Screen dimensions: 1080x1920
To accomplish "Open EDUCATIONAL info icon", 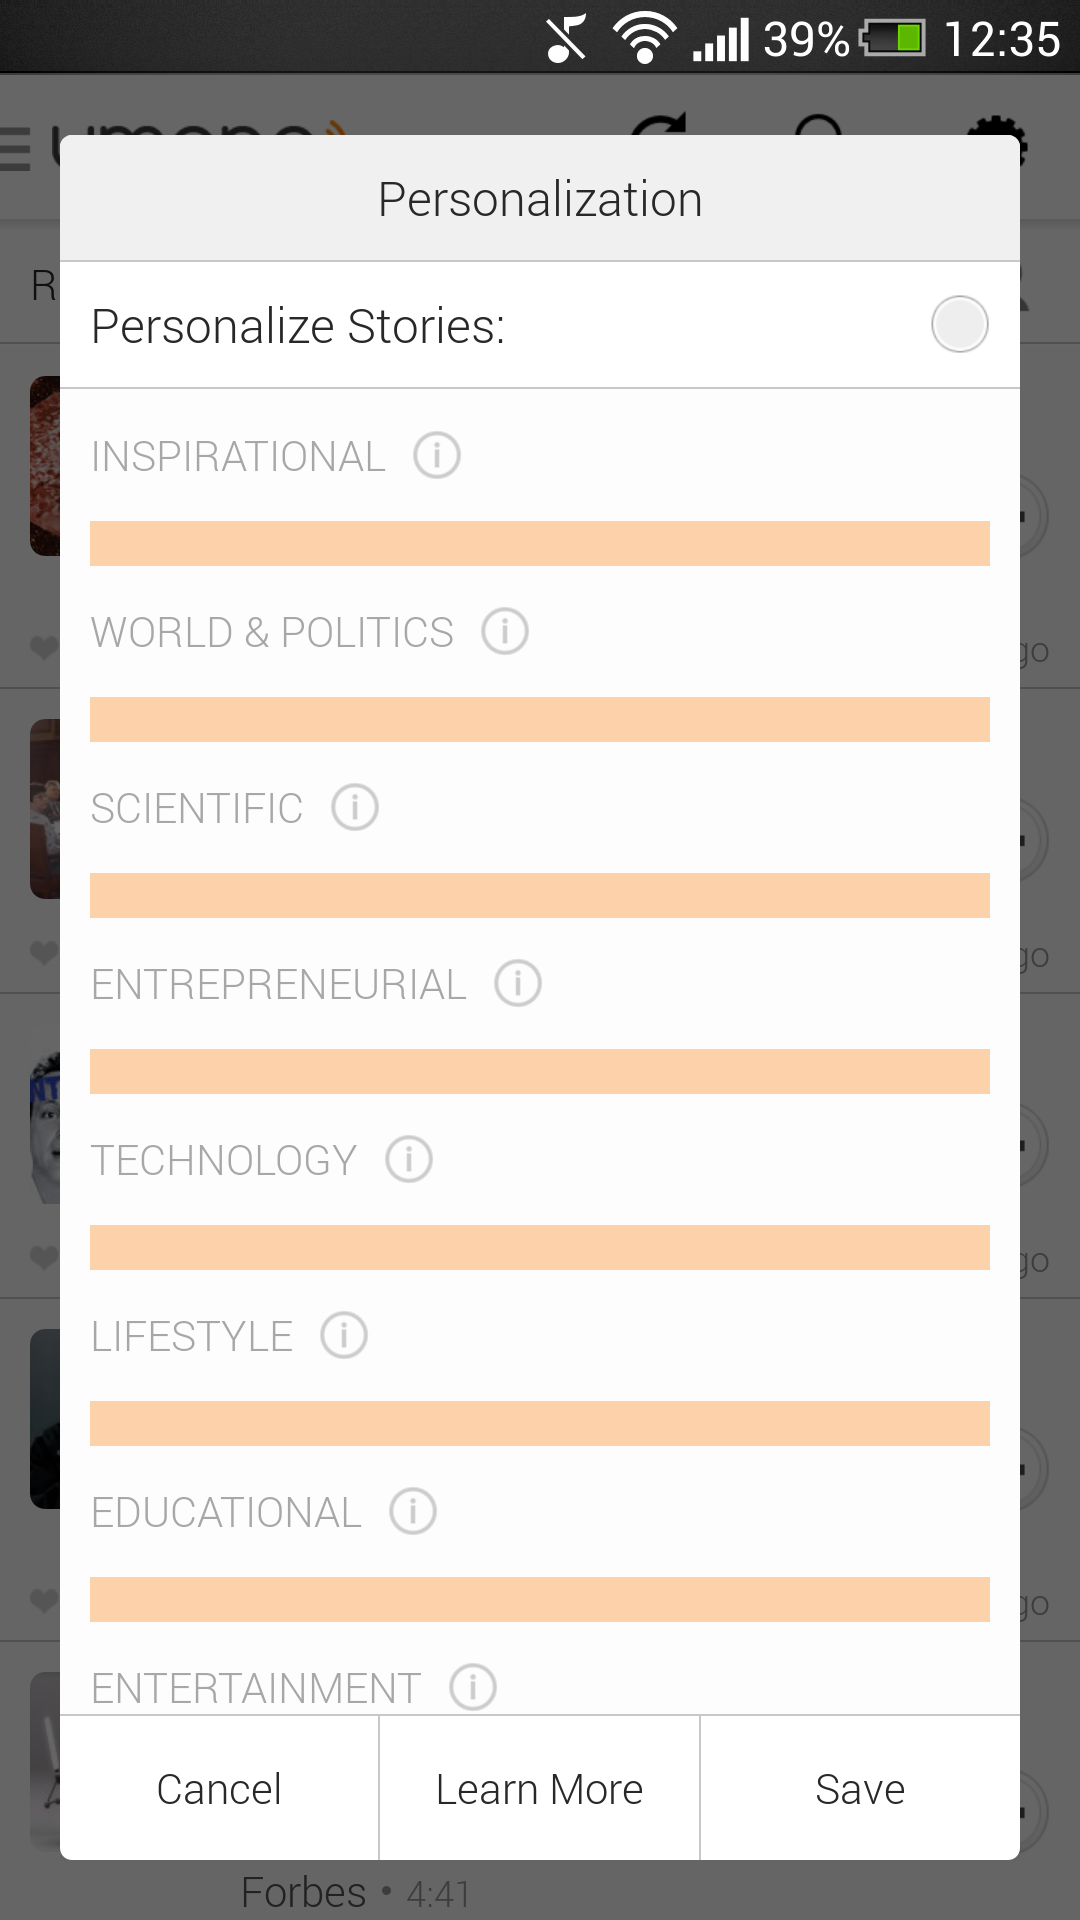I will 413,1512.
